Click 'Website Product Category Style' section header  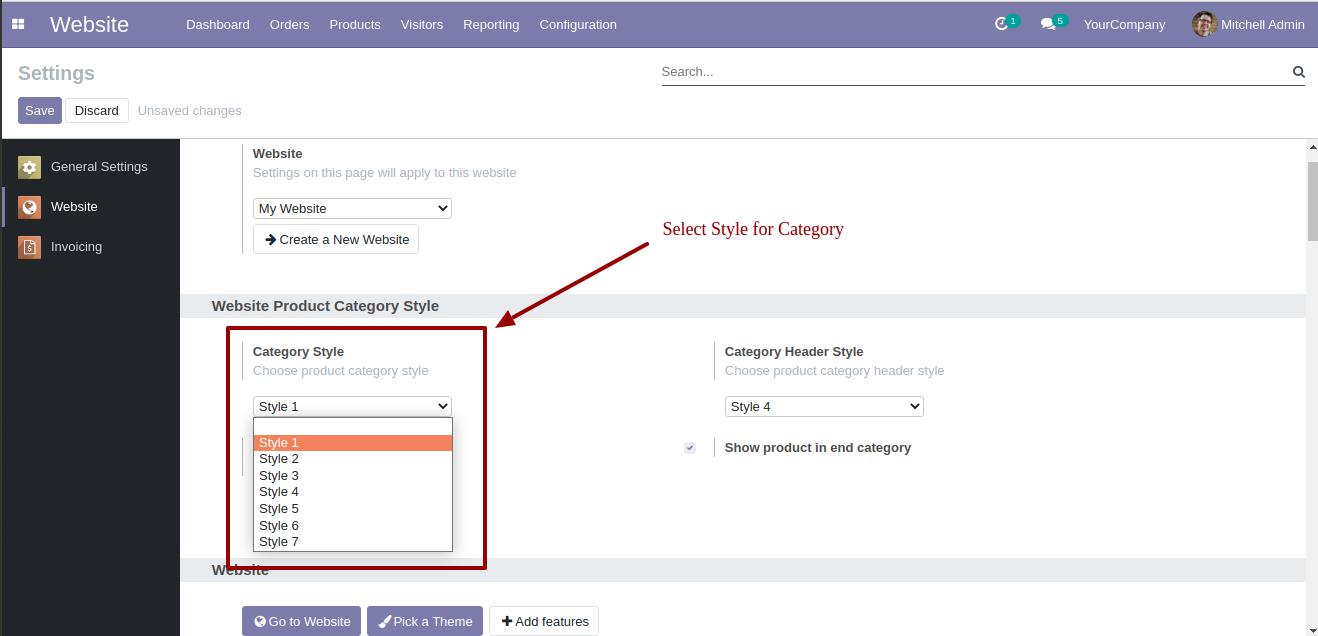pyautogui.click(x=325, y=305)
